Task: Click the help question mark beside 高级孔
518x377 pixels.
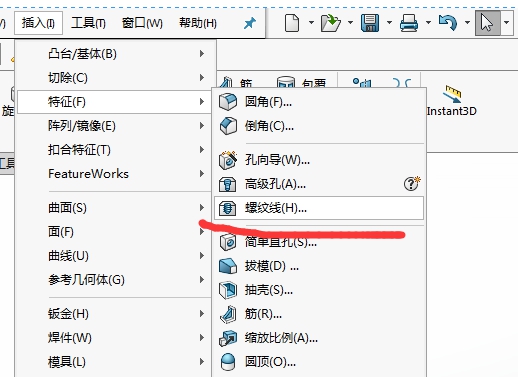Action: click(x=412, y=184)
